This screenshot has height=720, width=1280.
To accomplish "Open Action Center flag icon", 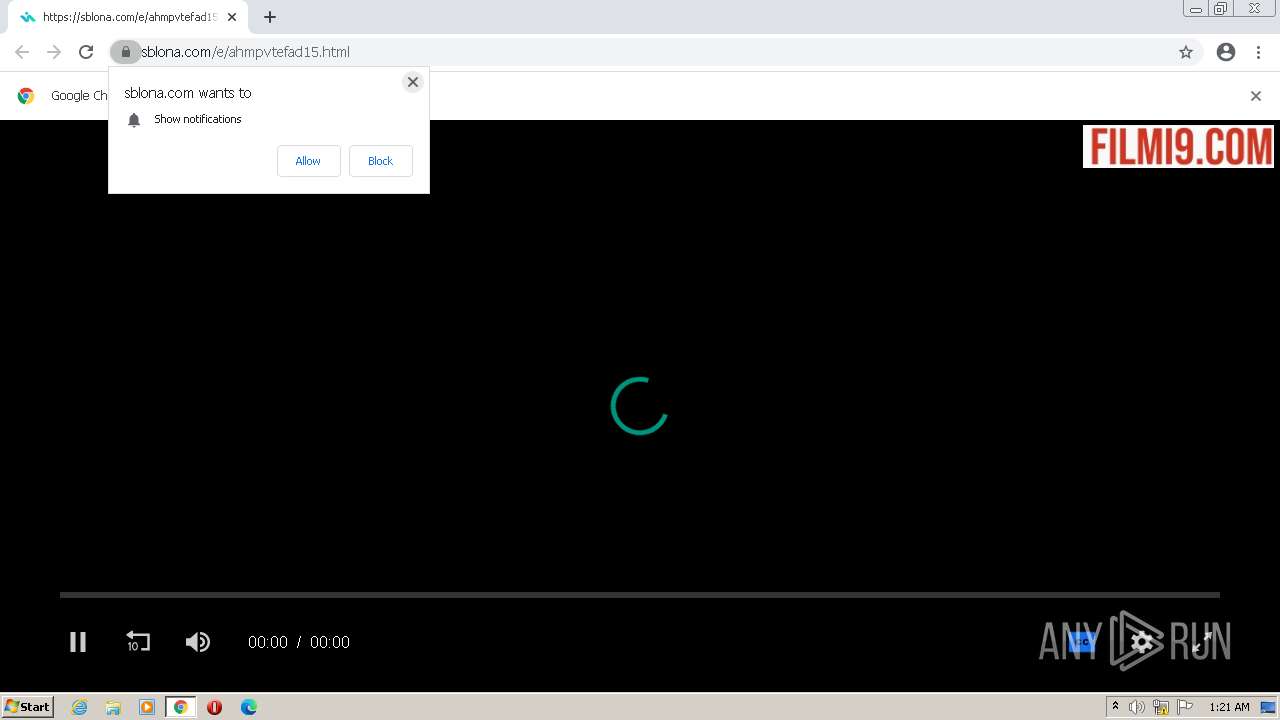I will 1185,707.
